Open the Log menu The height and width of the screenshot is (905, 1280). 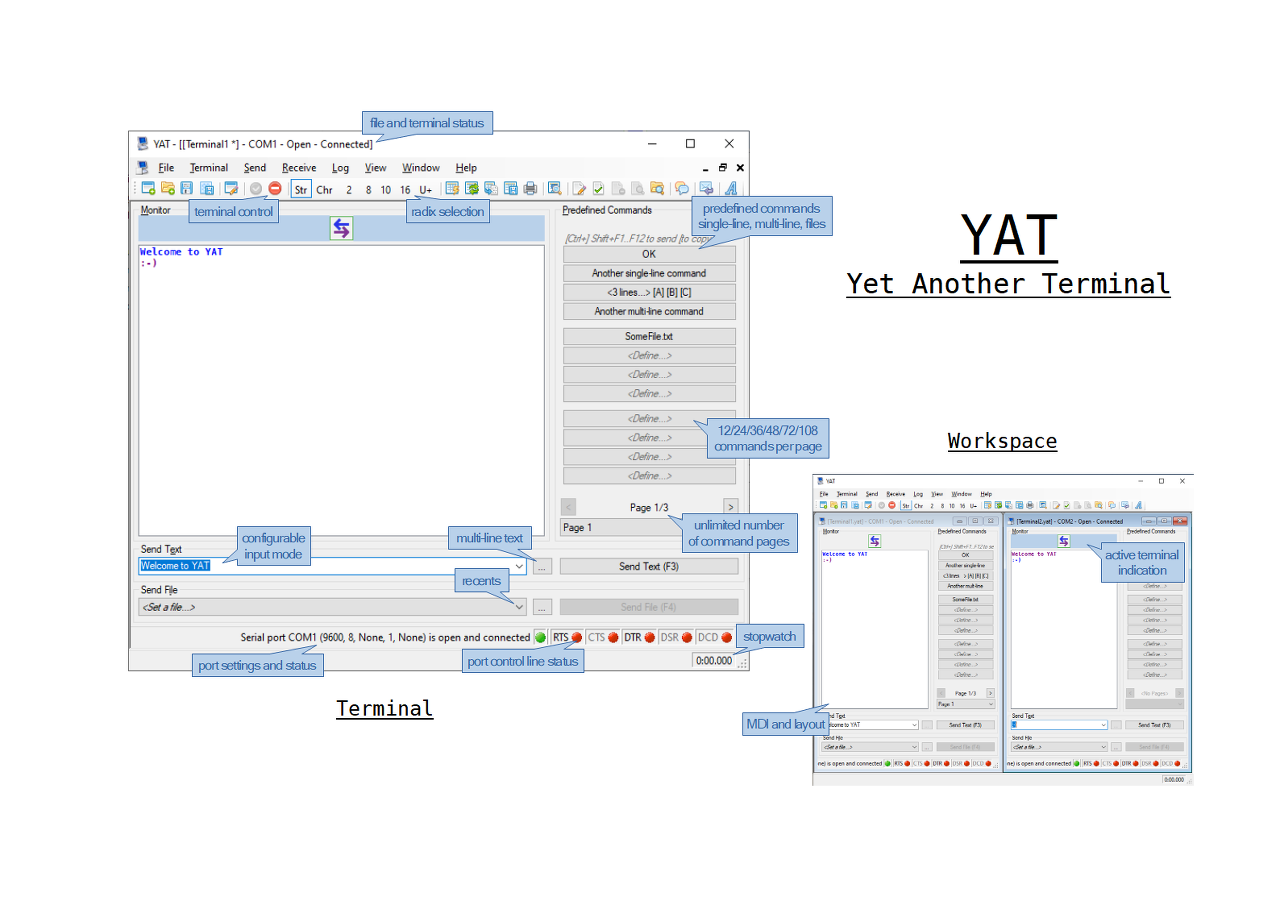(x=341, y=168)
